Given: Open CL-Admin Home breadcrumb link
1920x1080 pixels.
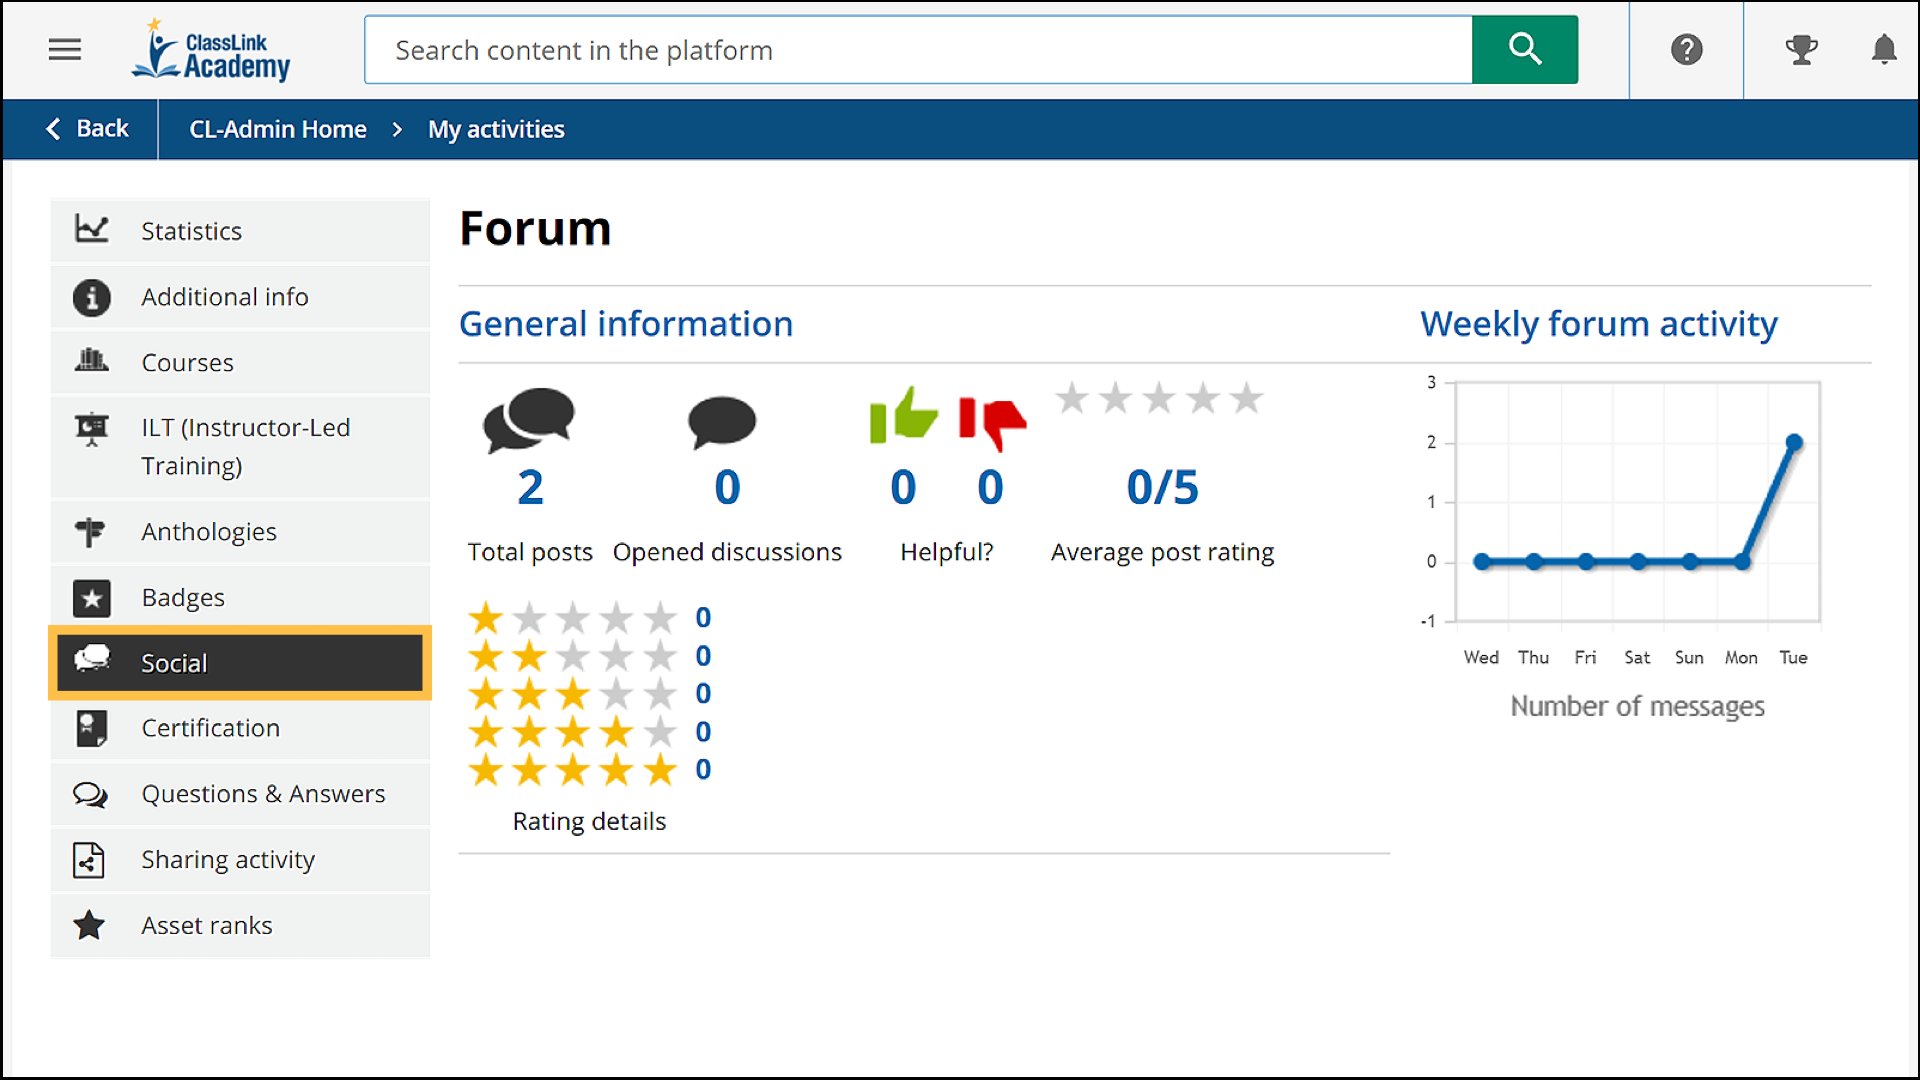Looking at the screenshot, I should click(278, 129).
